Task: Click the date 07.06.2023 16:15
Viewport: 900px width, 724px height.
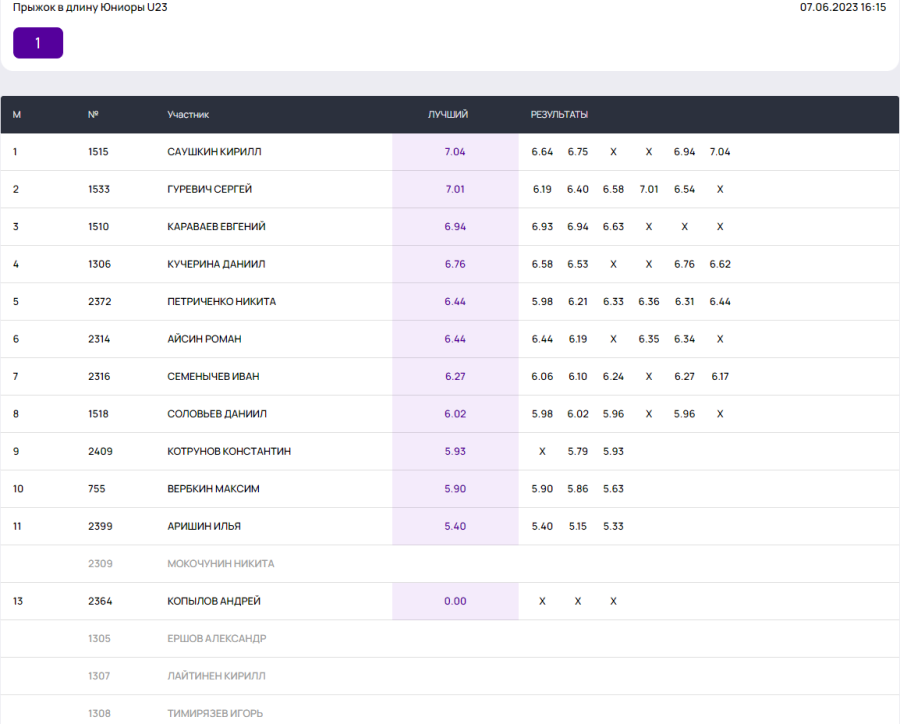Action: pos(842,7)
